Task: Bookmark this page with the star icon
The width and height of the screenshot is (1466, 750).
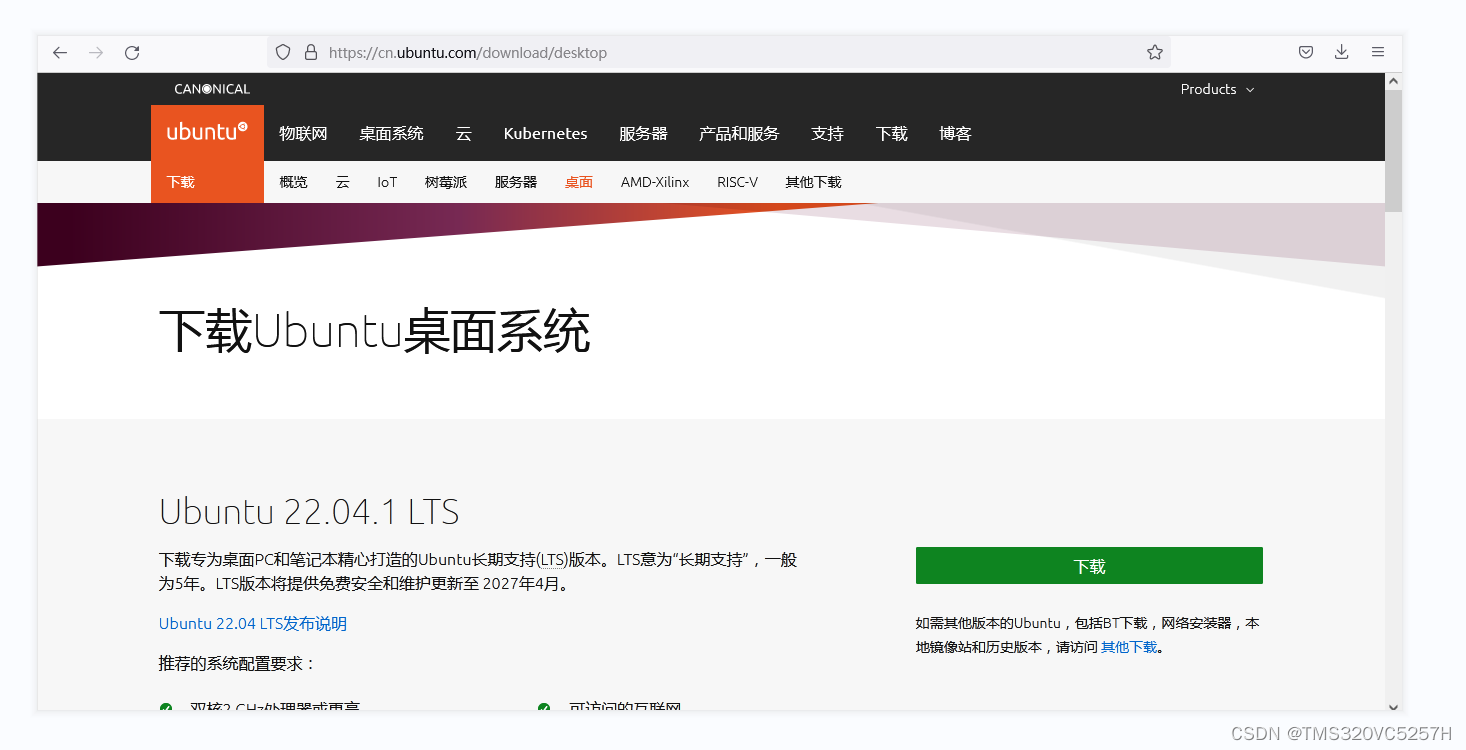Action: (1155, 52)
